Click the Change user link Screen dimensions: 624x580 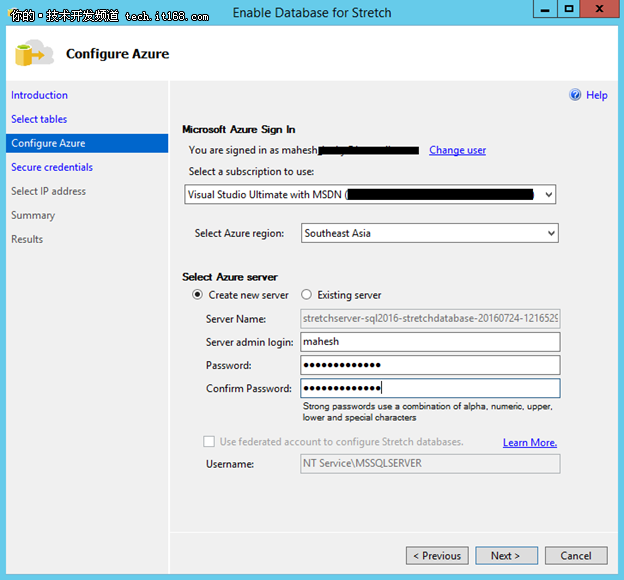457,150
